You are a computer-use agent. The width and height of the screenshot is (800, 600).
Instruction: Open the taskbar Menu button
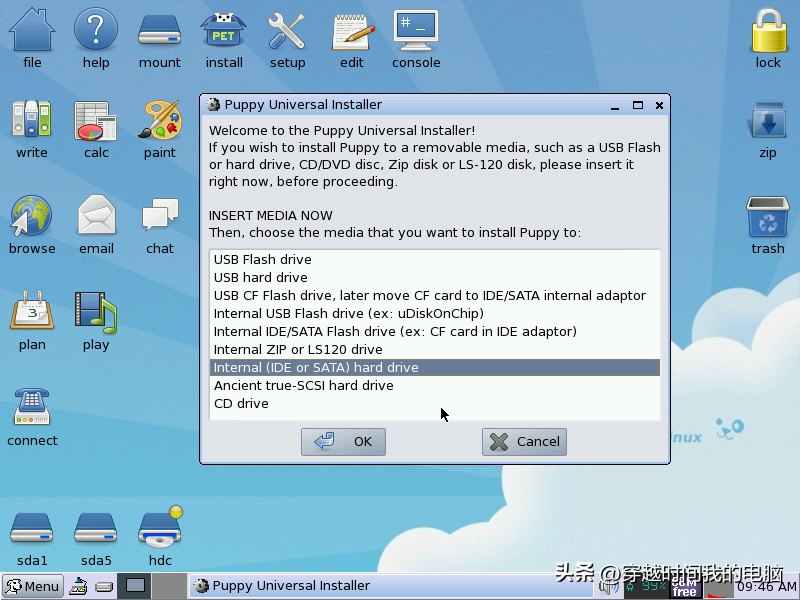pyautogui.click(x=33, y=586)
